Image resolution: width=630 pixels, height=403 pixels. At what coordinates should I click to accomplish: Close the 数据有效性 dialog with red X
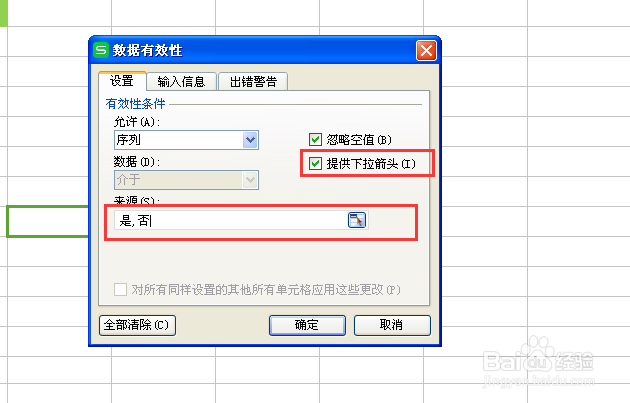click(x=426, y=51)
